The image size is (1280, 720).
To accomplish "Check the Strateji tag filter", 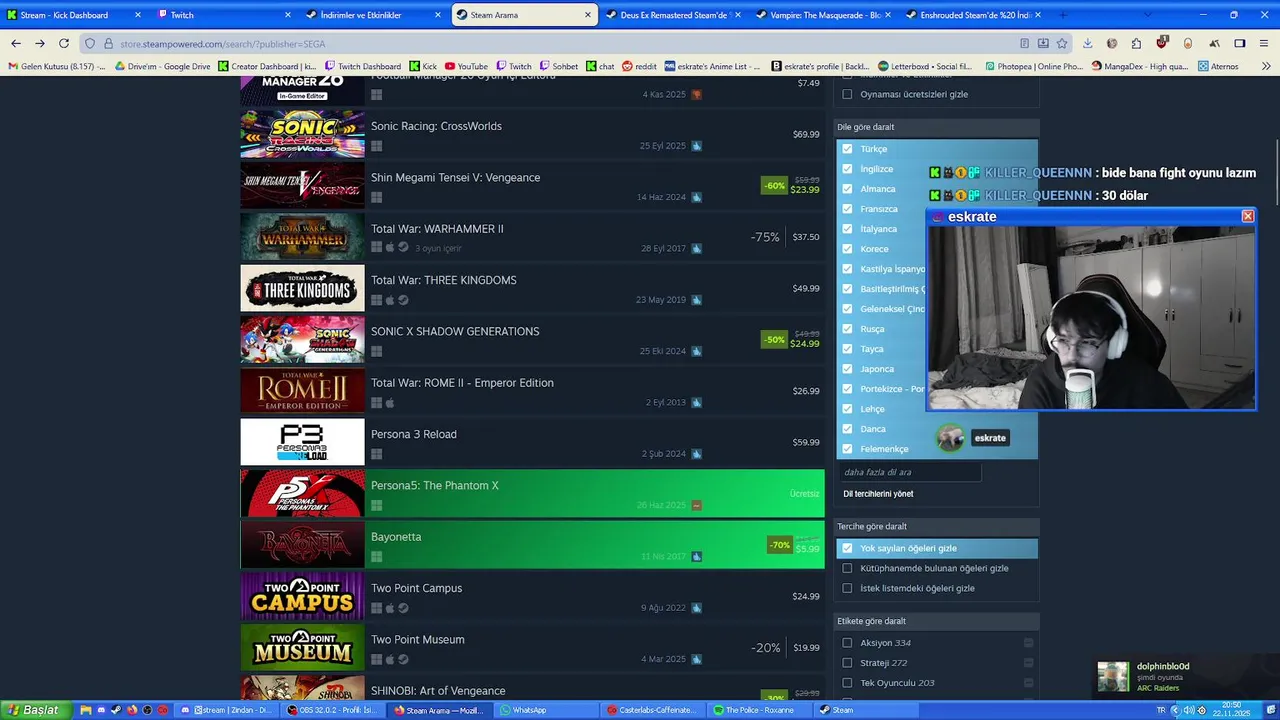I will coord(847,663).
